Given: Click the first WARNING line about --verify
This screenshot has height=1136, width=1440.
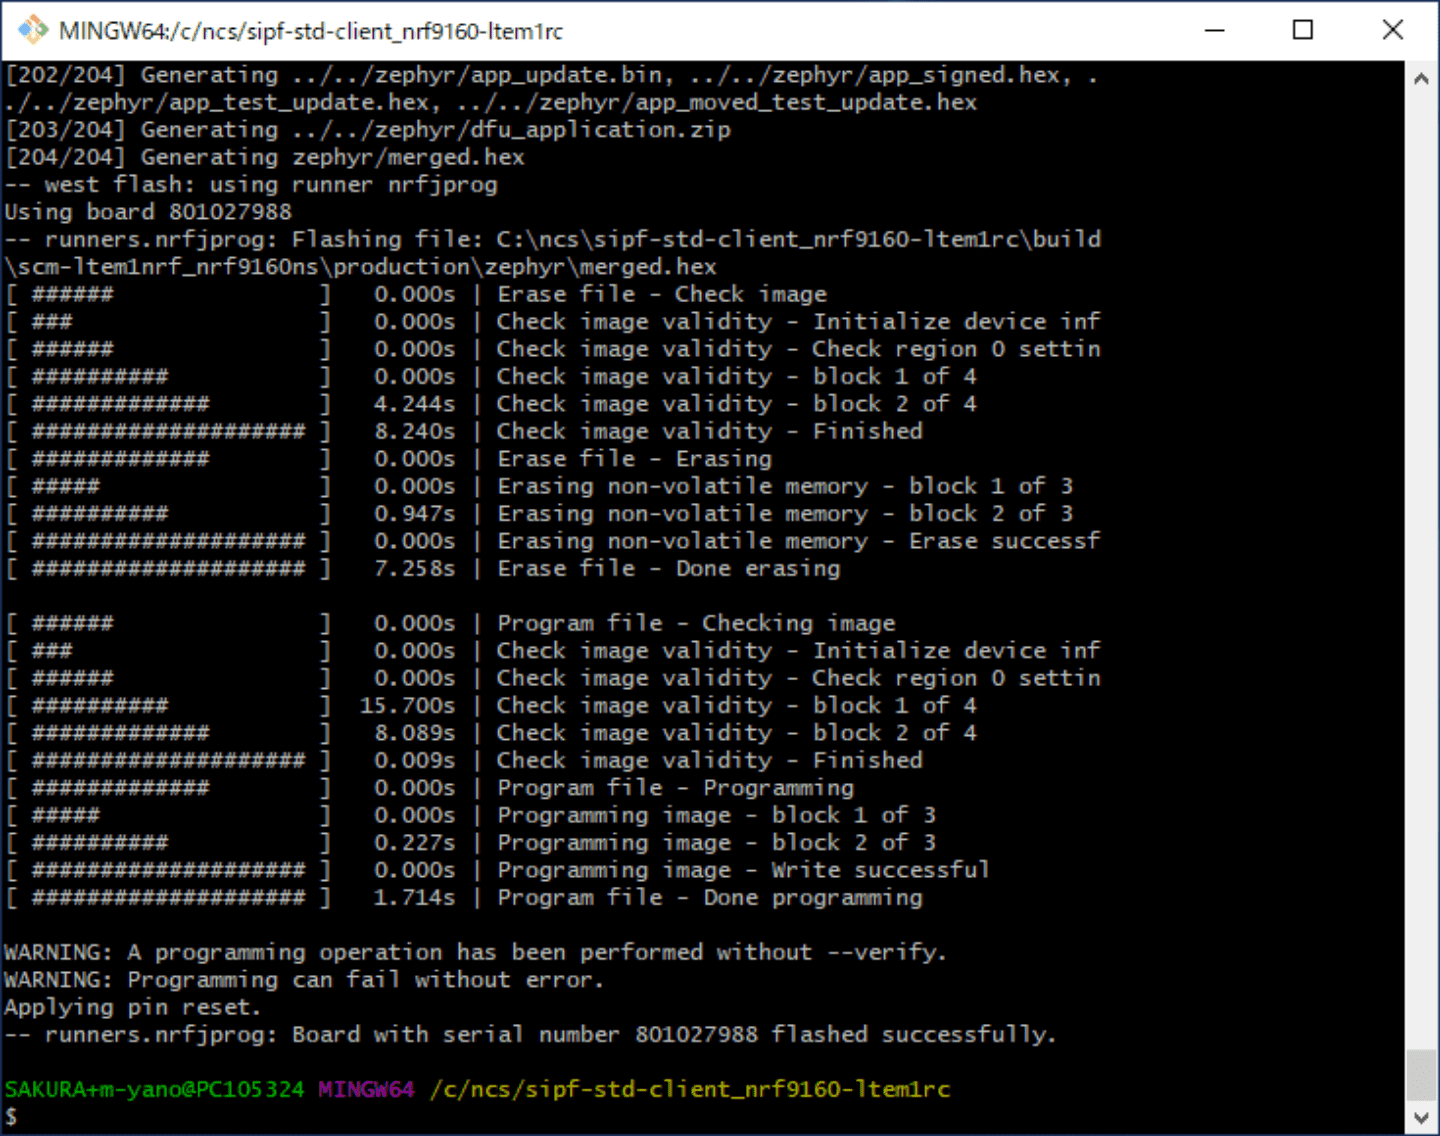Looking at the screenshot, I should (x=475, y=952).
